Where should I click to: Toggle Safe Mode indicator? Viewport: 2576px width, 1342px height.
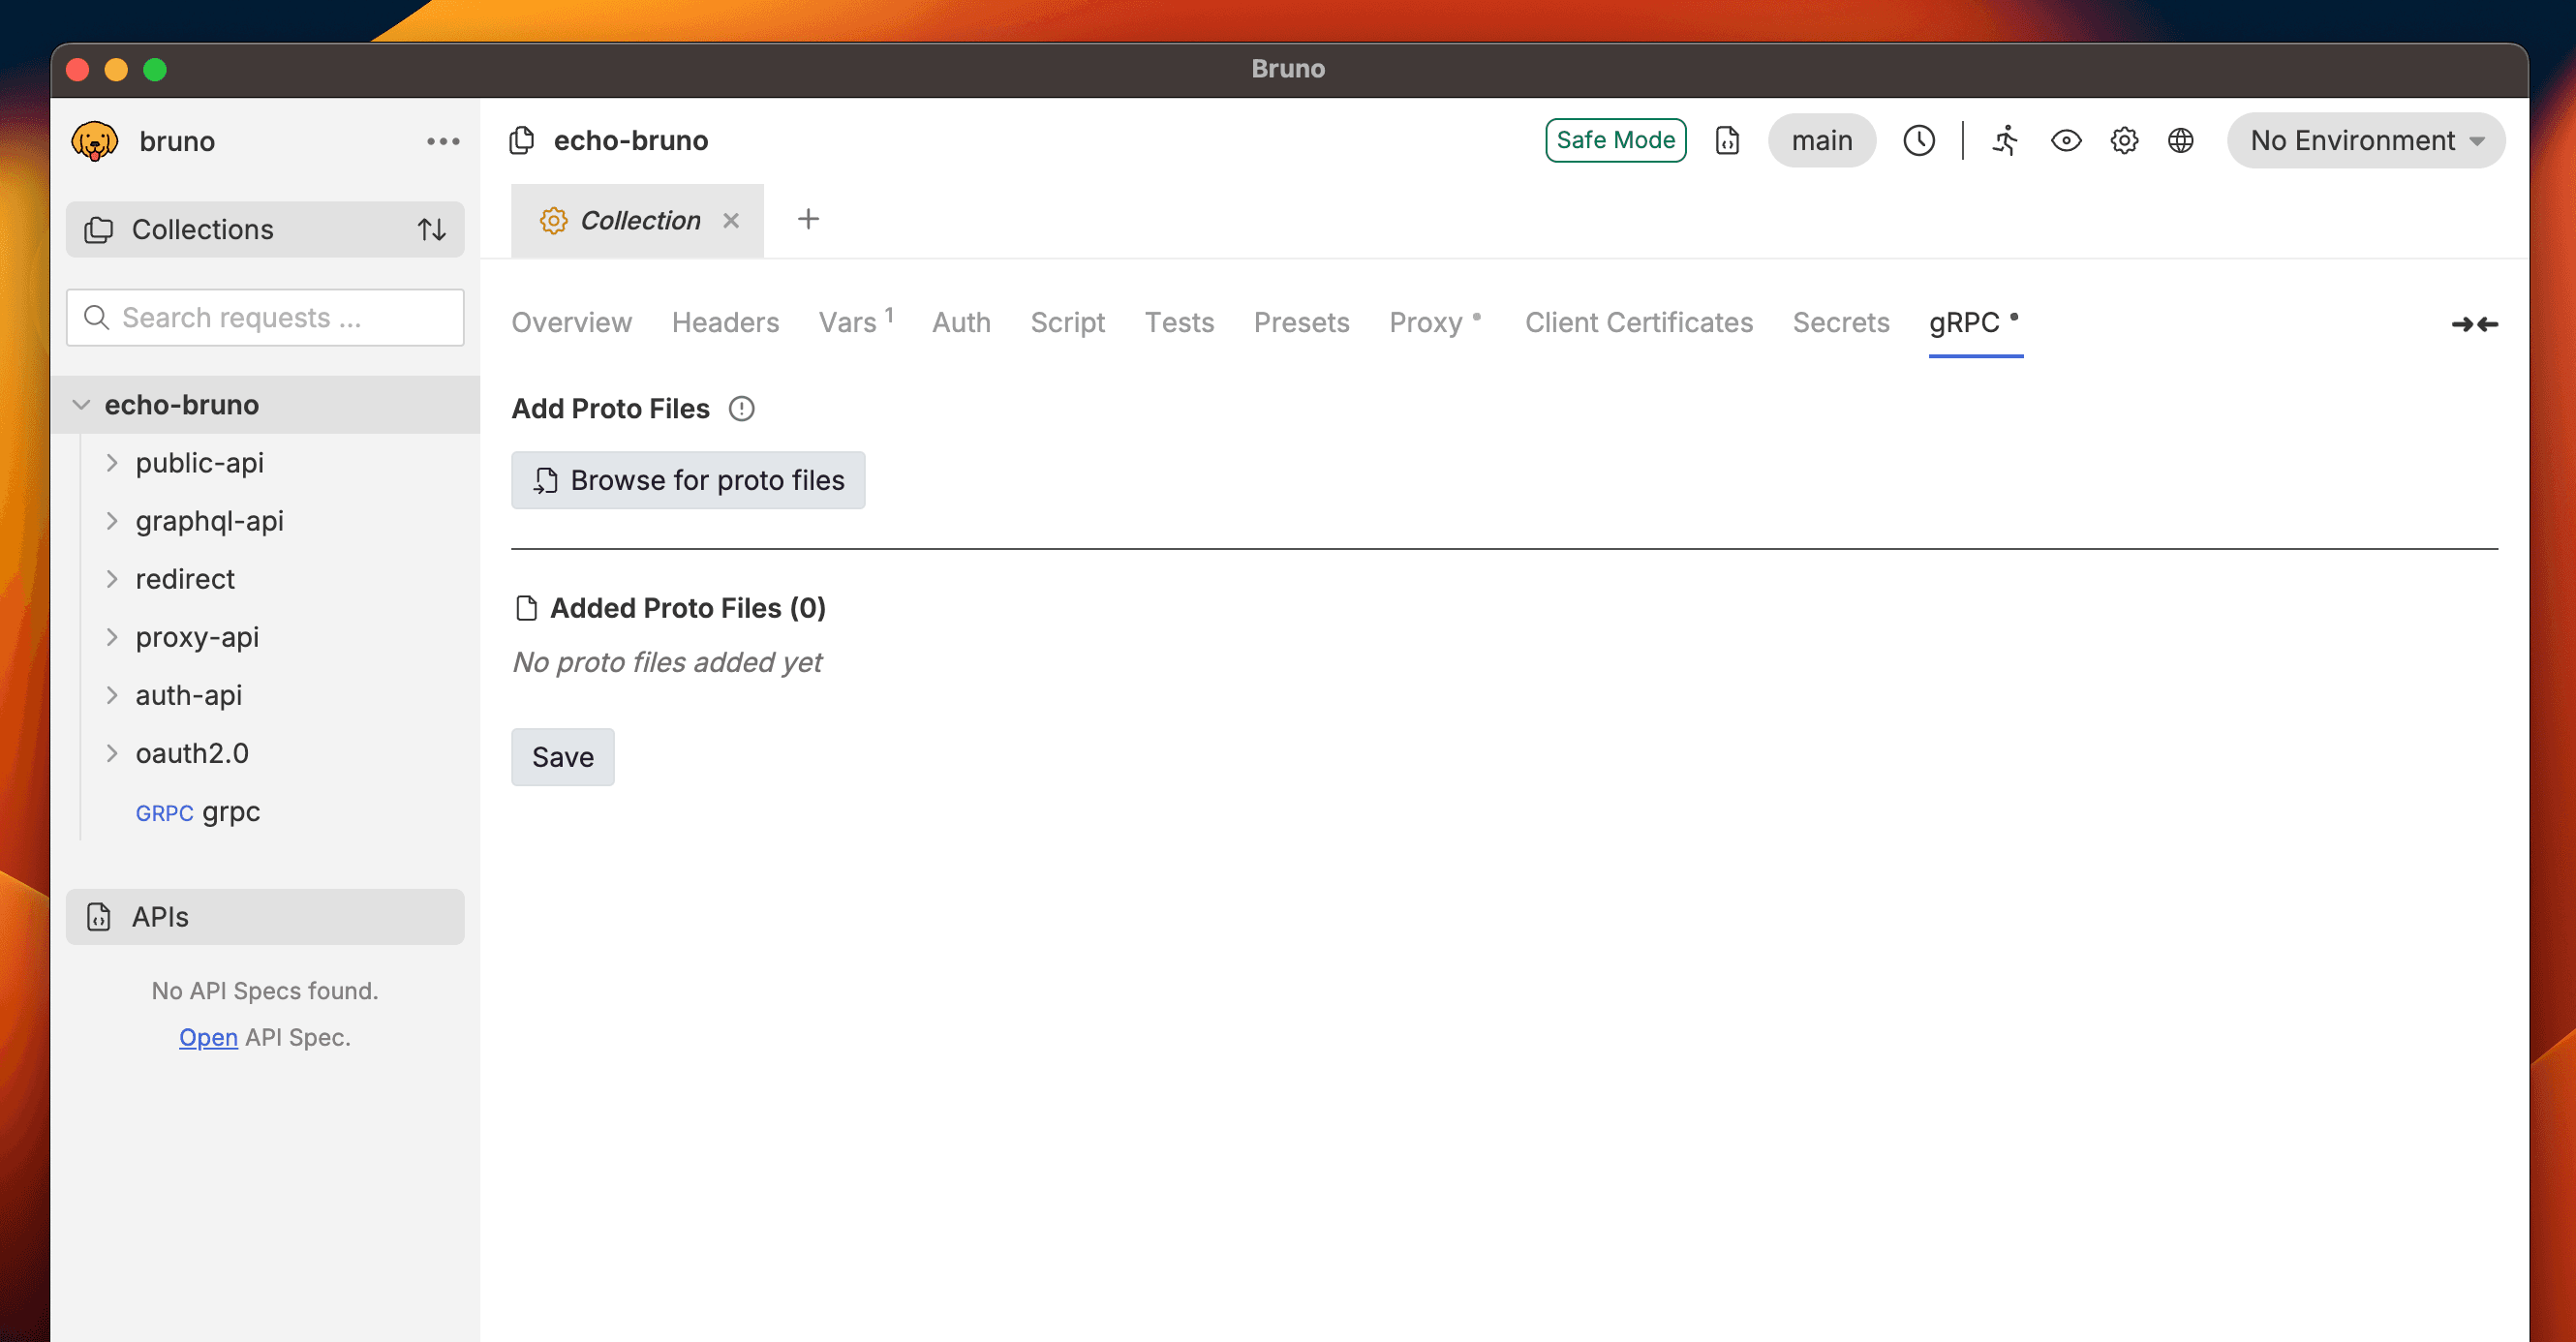click(x=1615, y=140)
